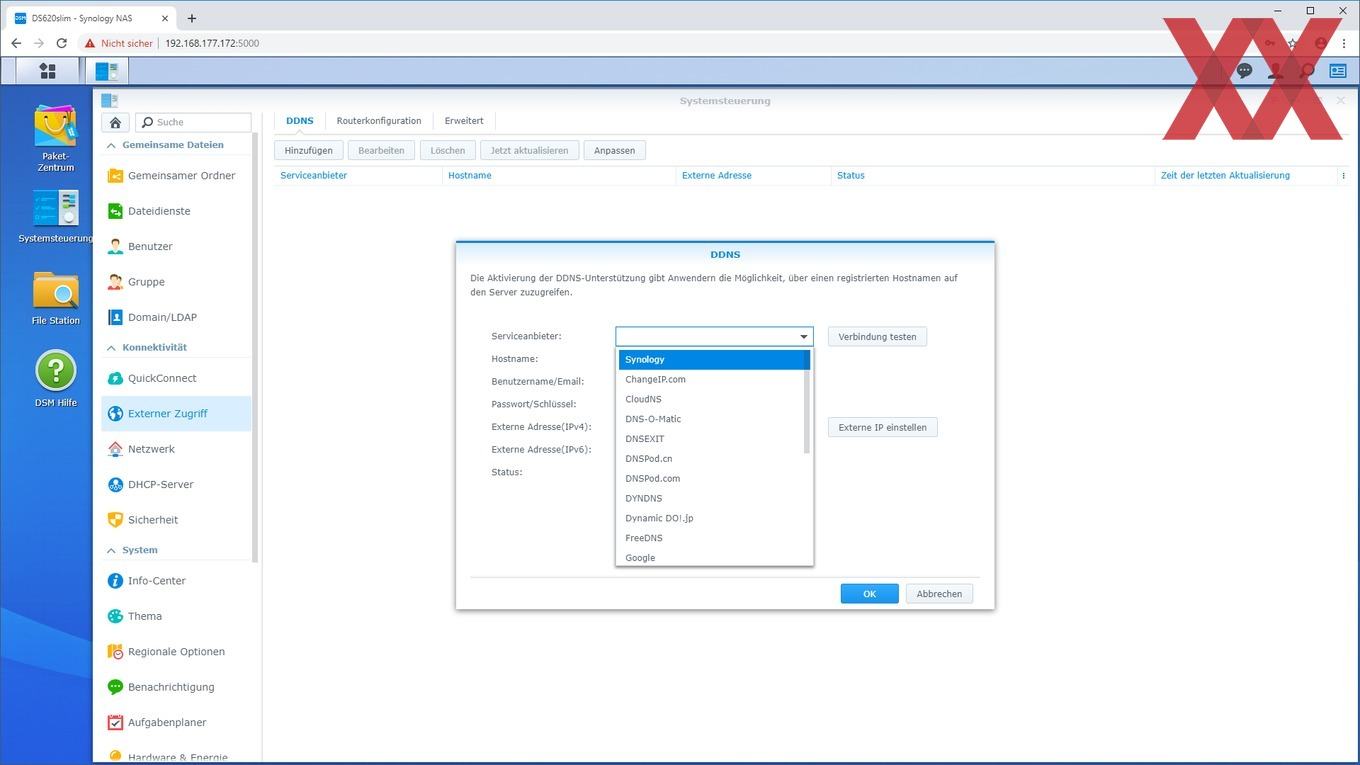The width and height of the screenshot is (1360, 765).
Task: Open the Systemsteuerung desktop icon
Action: tap(55, 216)
